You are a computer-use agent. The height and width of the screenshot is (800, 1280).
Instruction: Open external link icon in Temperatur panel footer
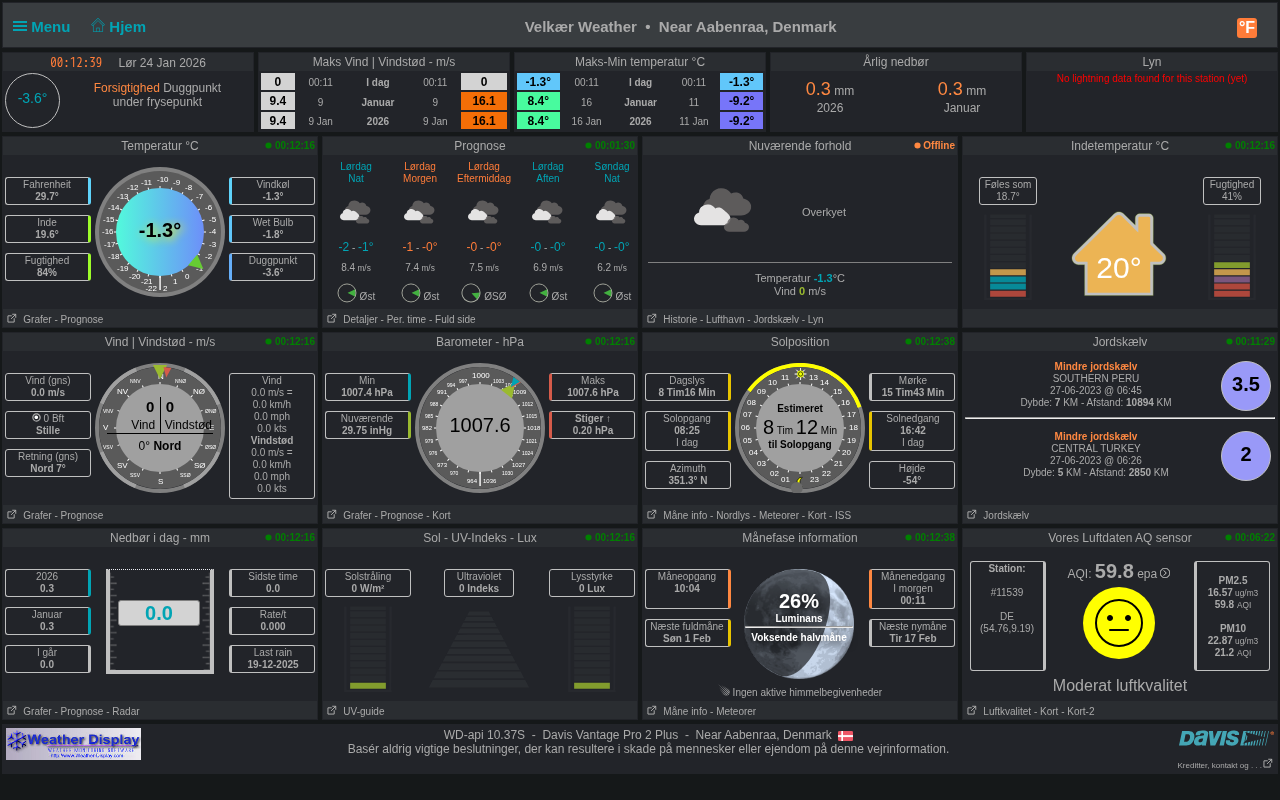click(x=12, y=319)
